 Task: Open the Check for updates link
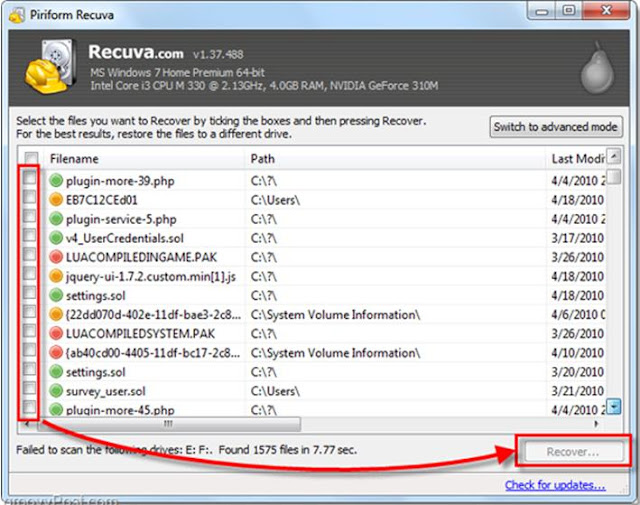tap(555, 485)
